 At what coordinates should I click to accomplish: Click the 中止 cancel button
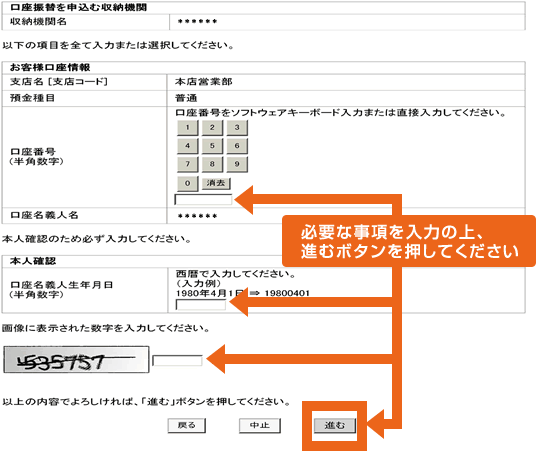tap(260, 426)
